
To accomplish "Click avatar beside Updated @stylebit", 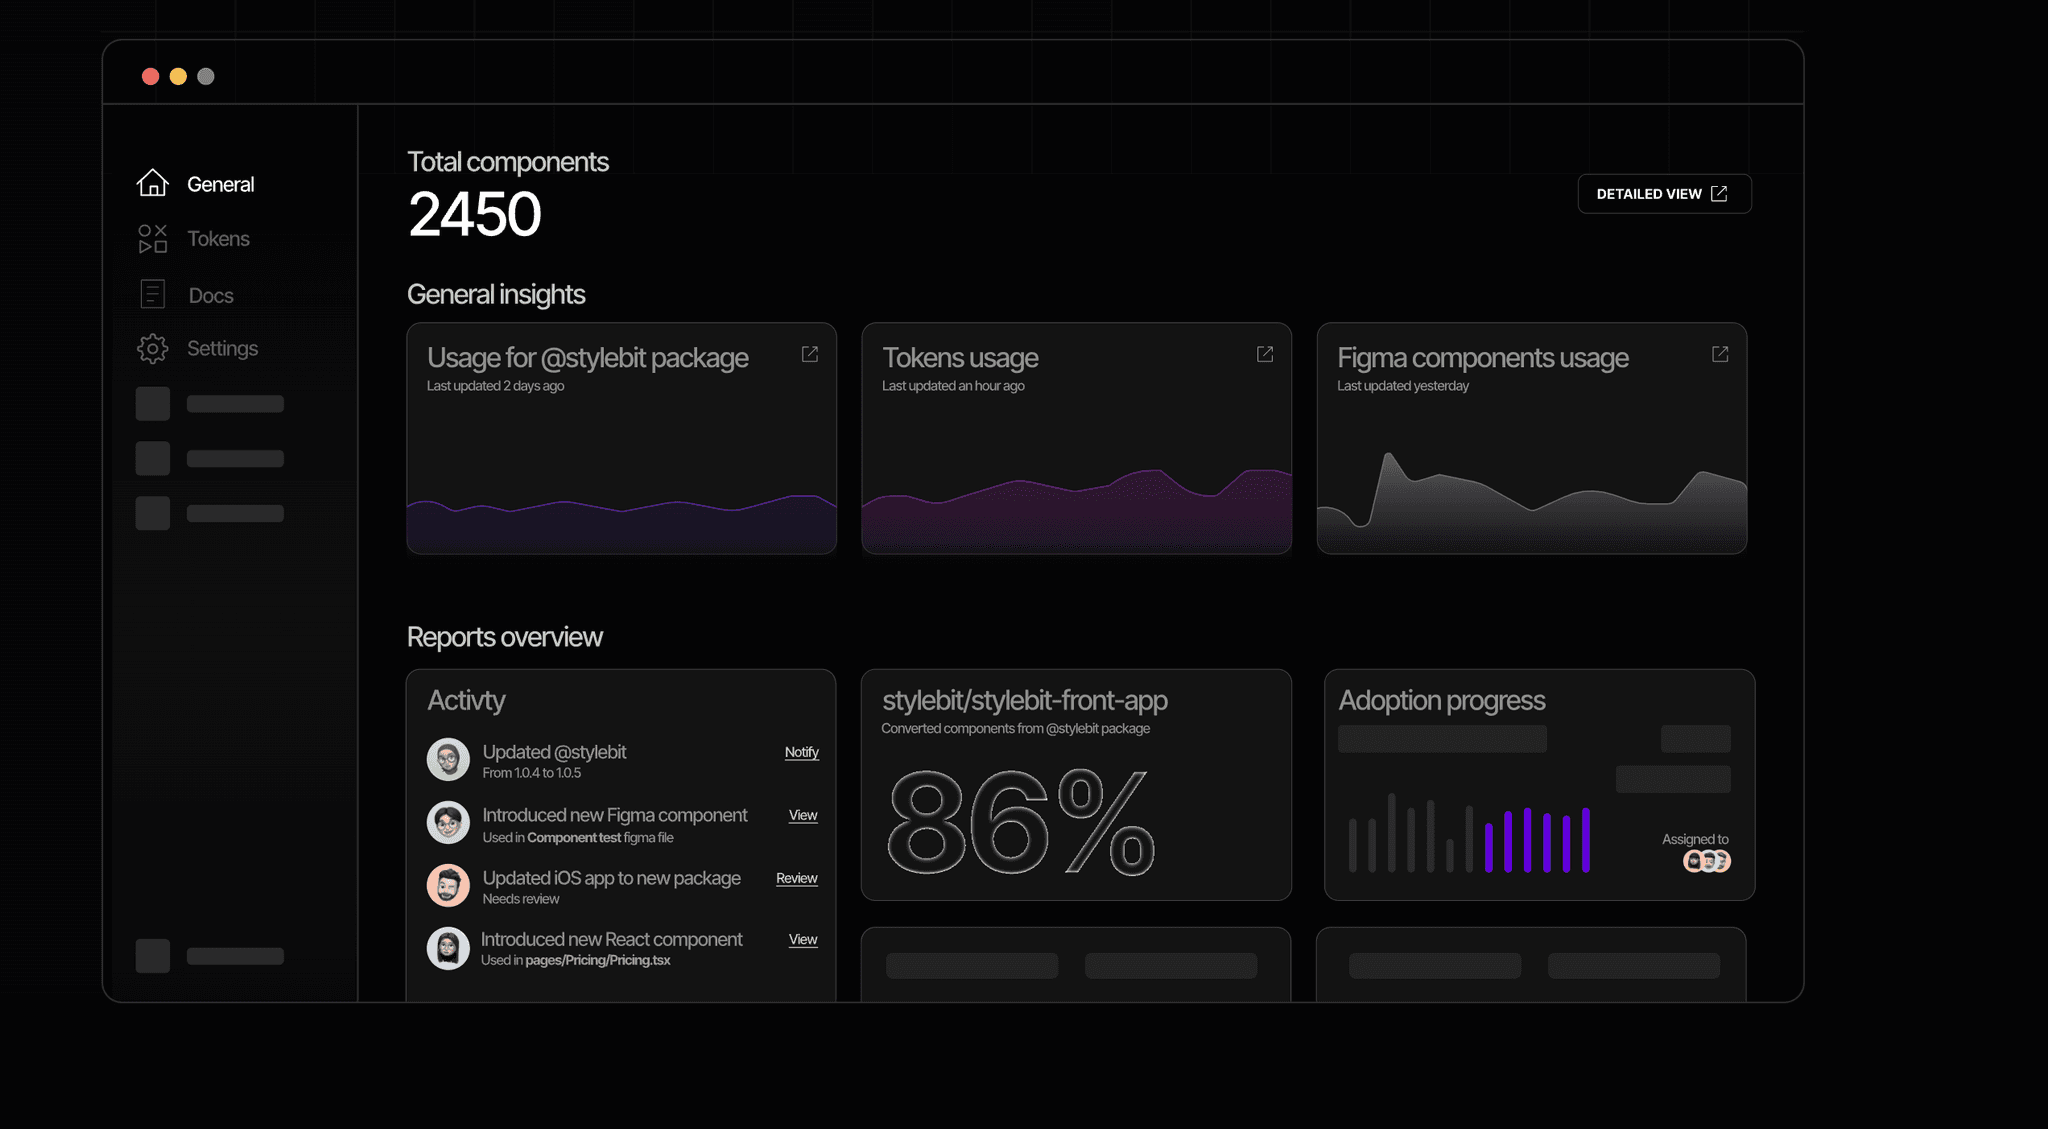I will click(x=448, y=760).
